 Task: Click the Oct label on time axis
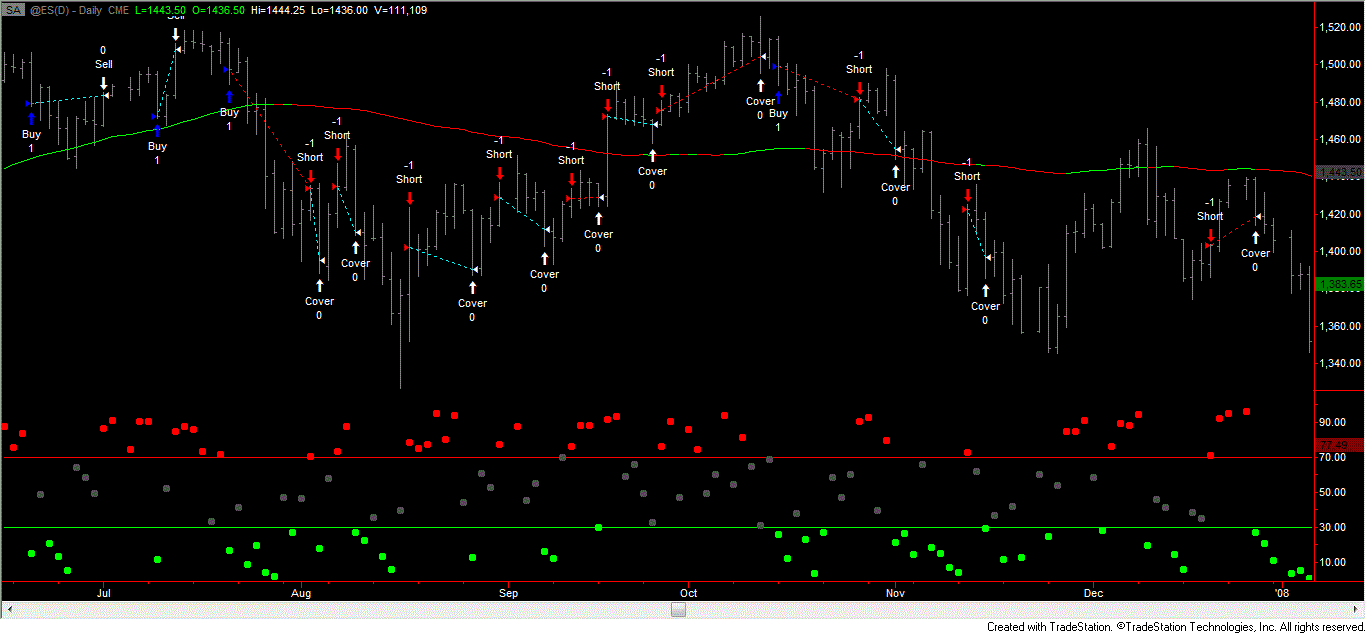688,593
